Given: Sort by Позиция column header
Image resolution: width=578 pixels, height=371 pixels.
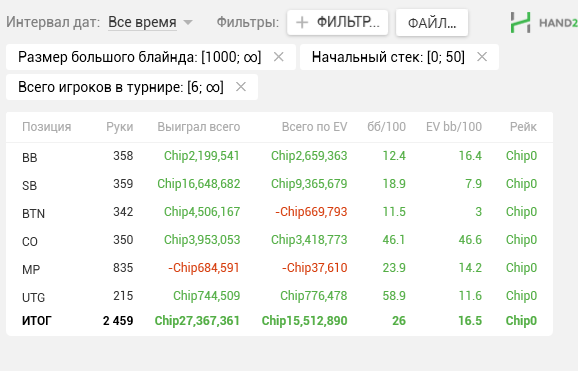Looking at the screenshot, I should 46,127.
